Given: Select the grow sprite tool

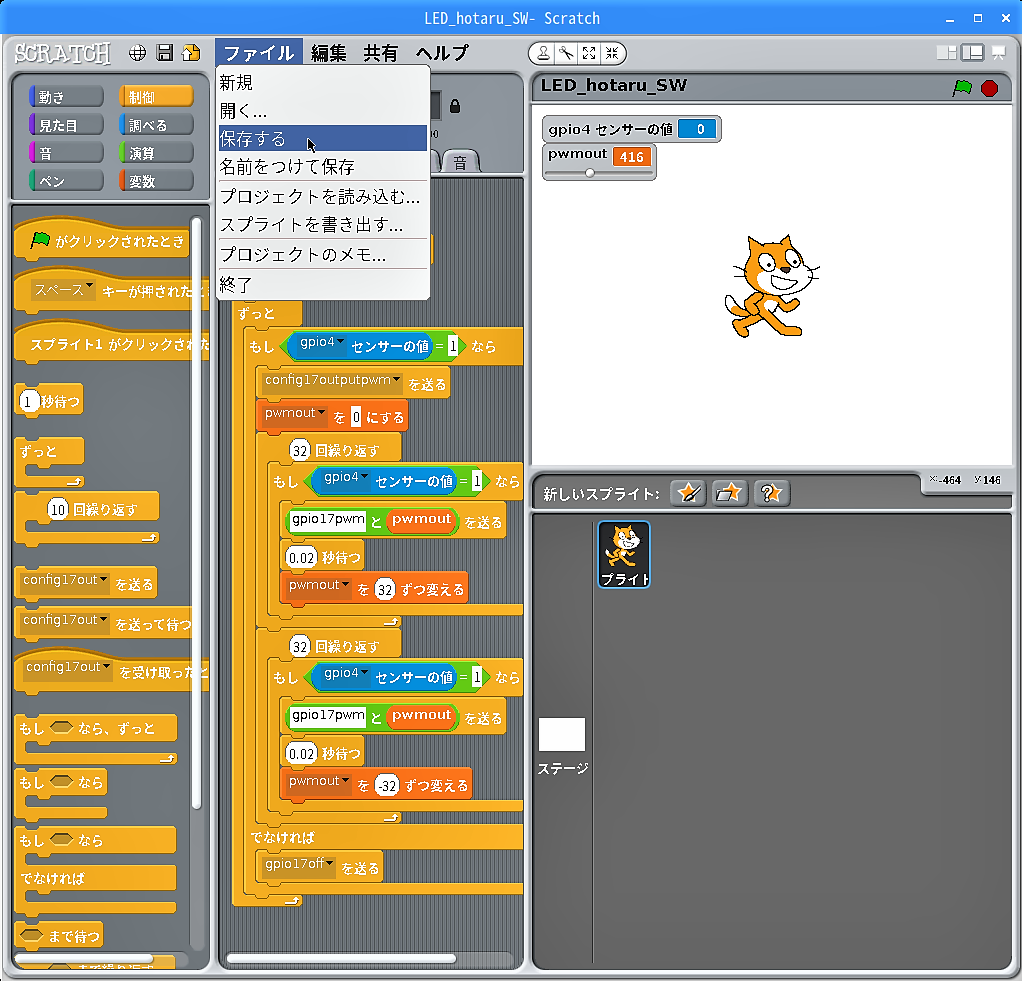Looking at the screenshot, I should click(x=589, y=53).
